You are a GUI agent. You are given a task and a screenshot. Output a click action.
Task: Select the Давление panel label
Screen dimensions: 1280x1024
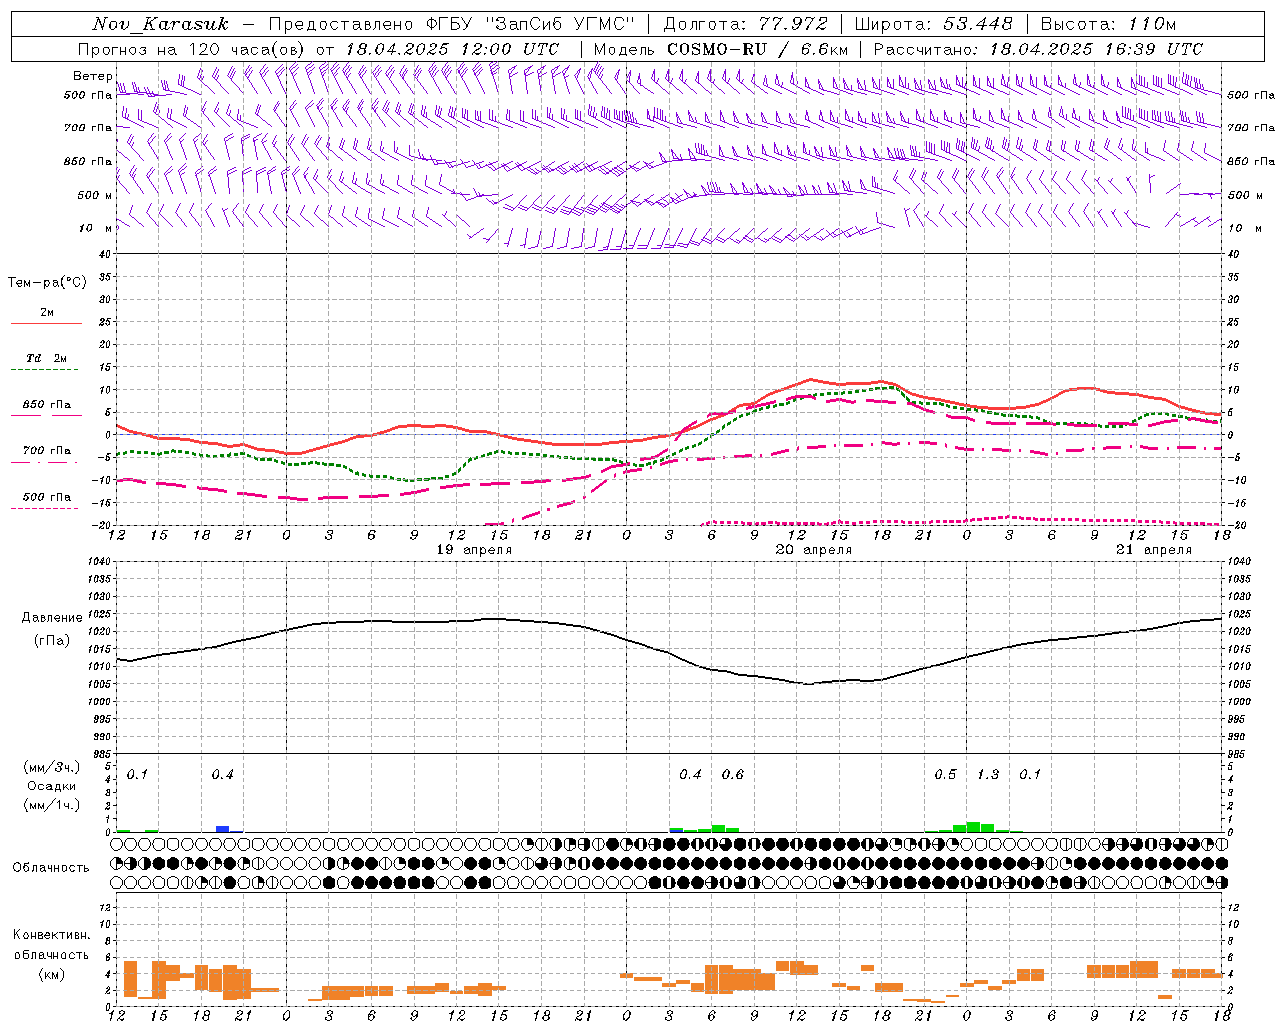pos(51,618)
